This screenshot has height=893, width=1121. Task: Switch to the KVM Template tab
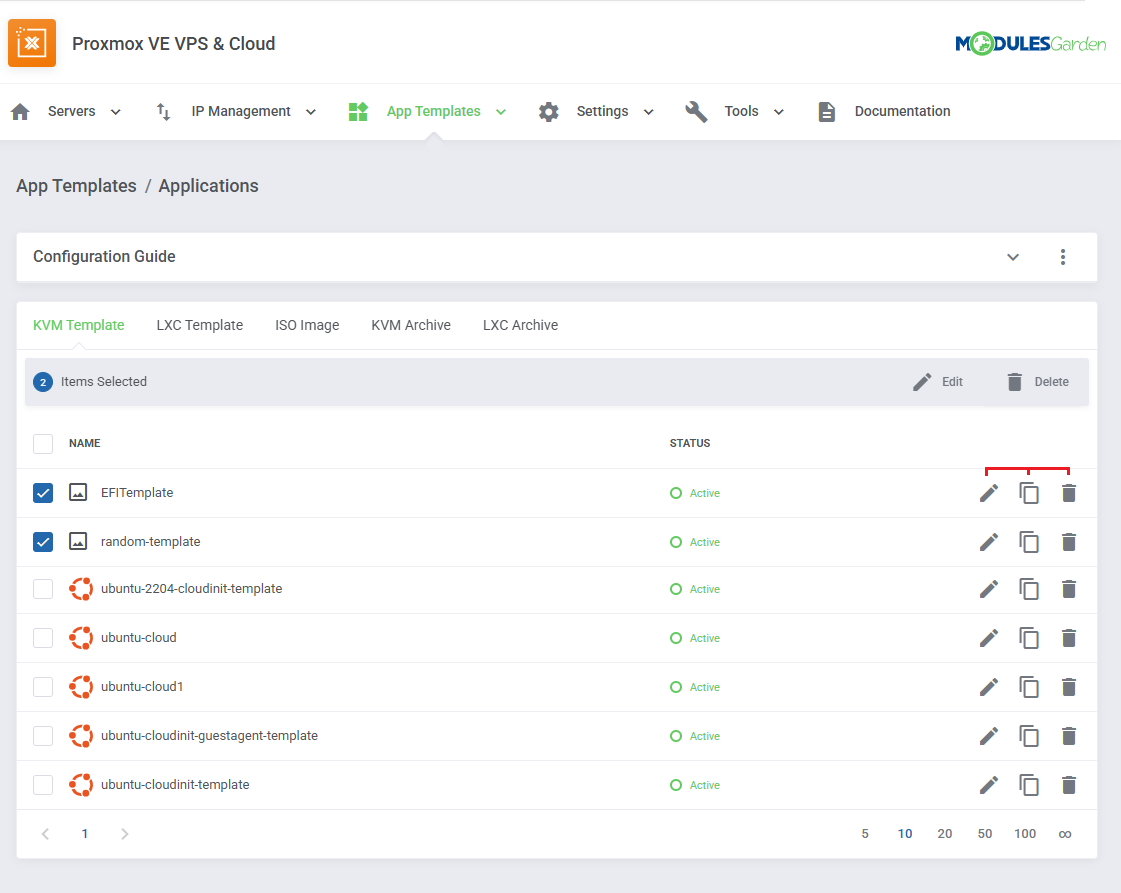click(79, 325)
